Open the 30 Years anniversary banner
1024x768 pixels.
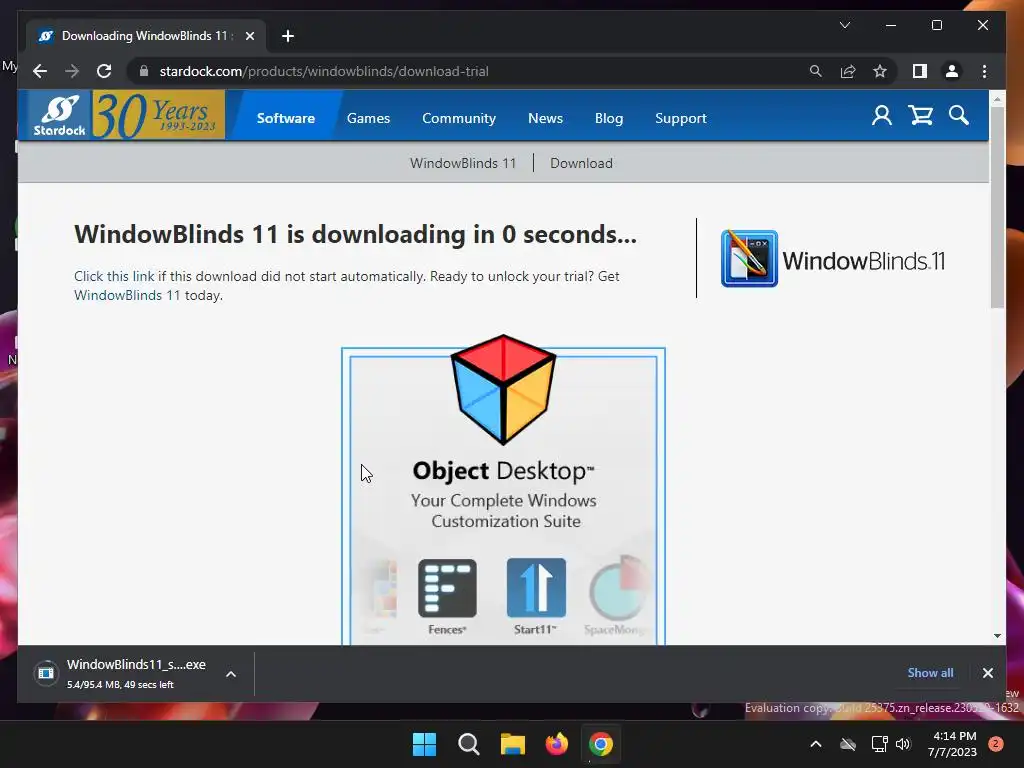point(159,116)
